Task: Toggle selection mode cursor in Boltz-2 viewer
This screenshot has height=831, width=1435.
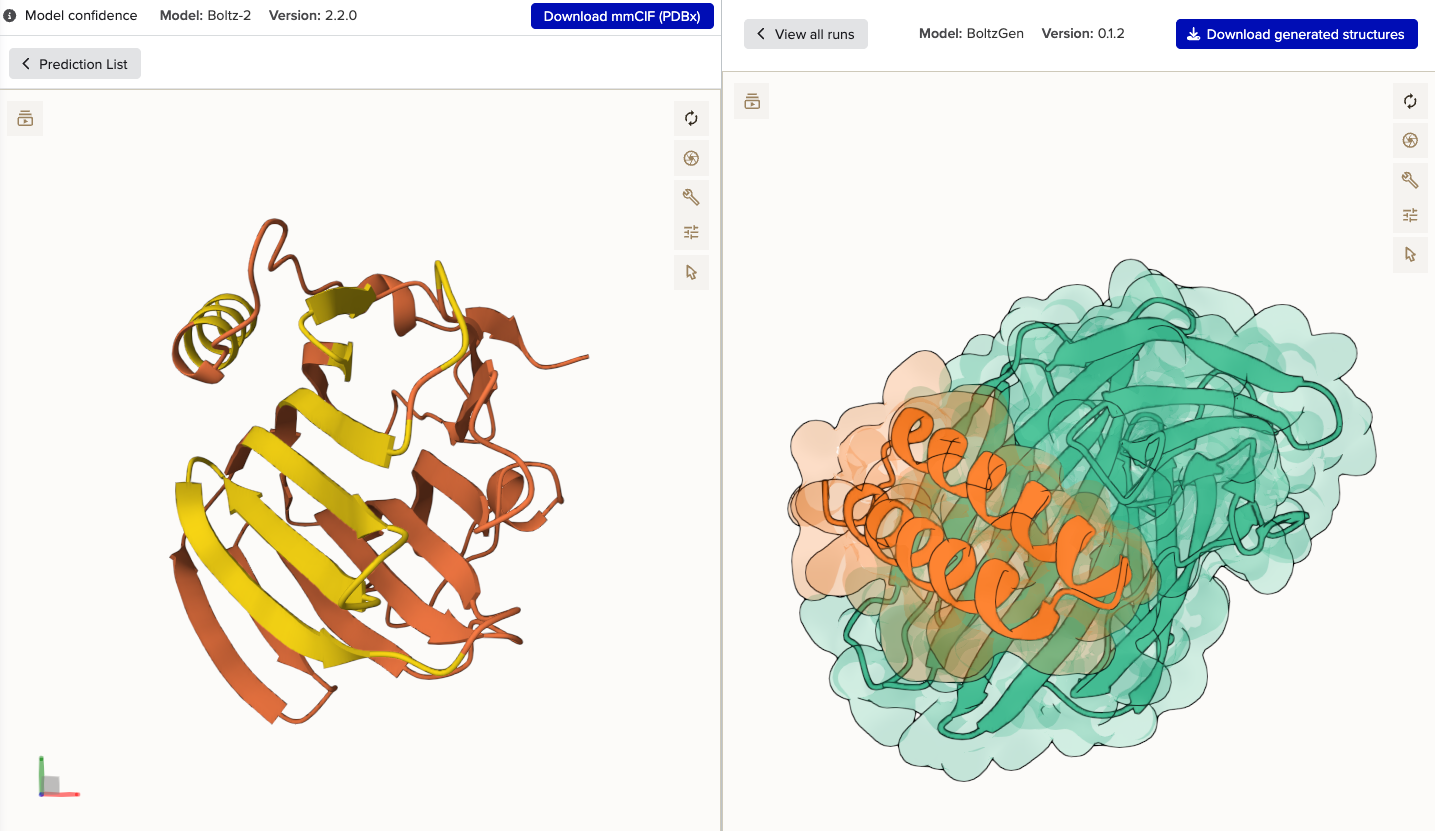Action: pos(691,272)
